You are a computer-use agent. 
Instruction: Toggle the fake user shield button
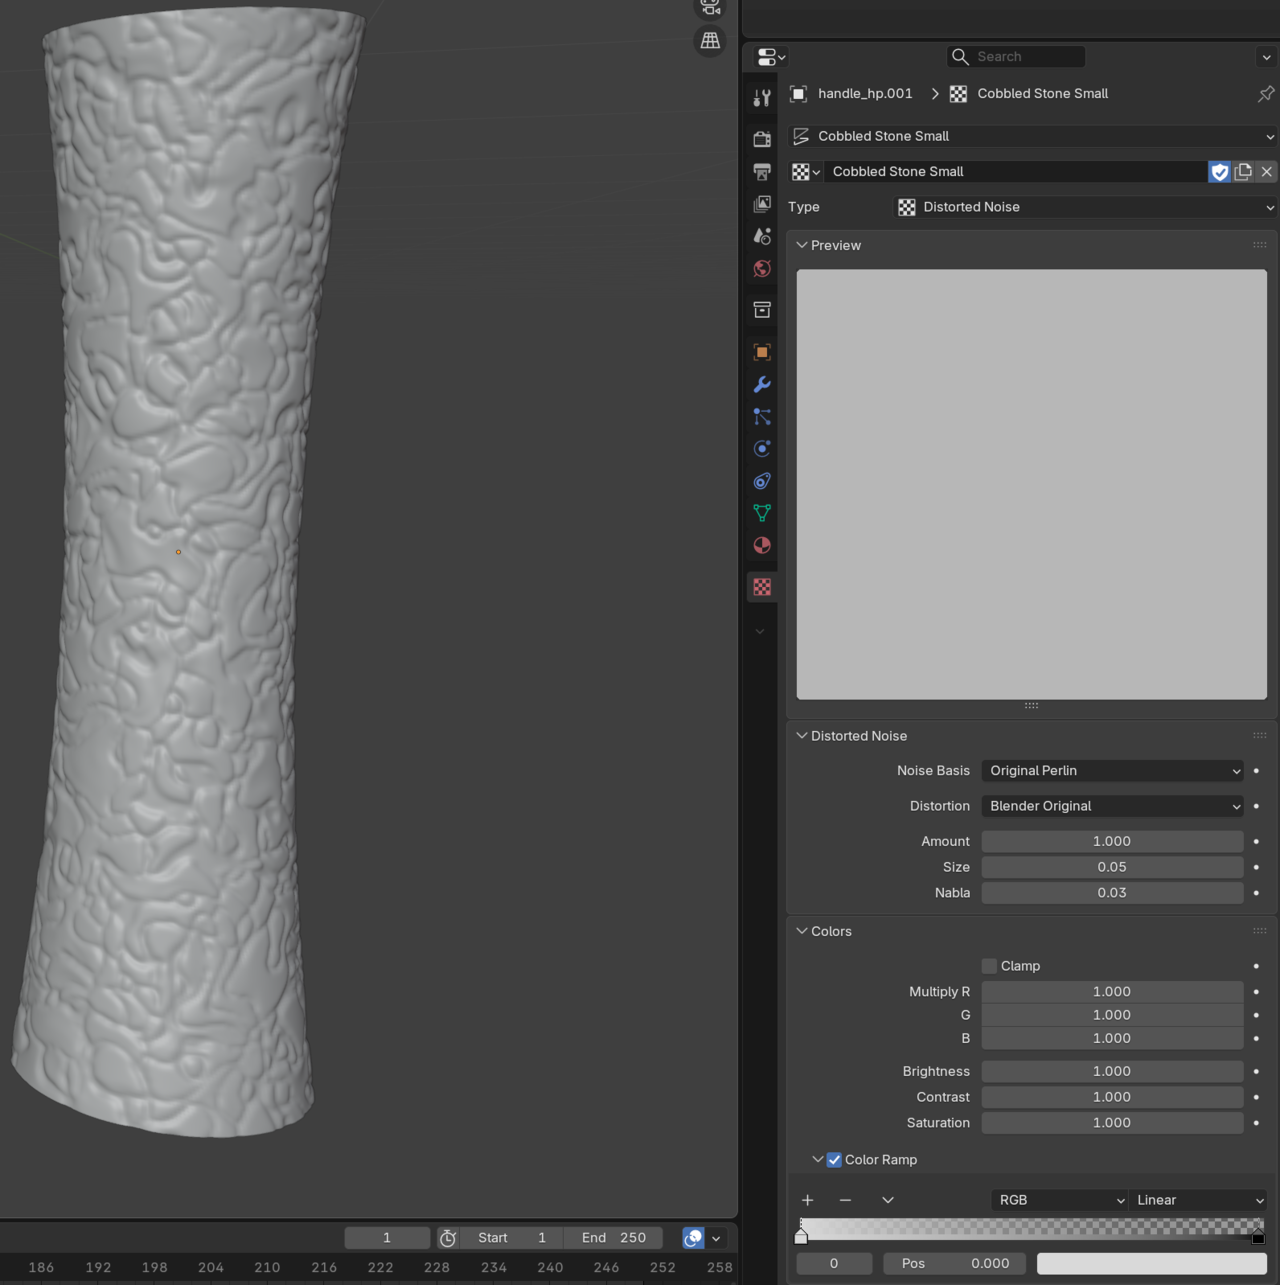[x=1219, y=172]
